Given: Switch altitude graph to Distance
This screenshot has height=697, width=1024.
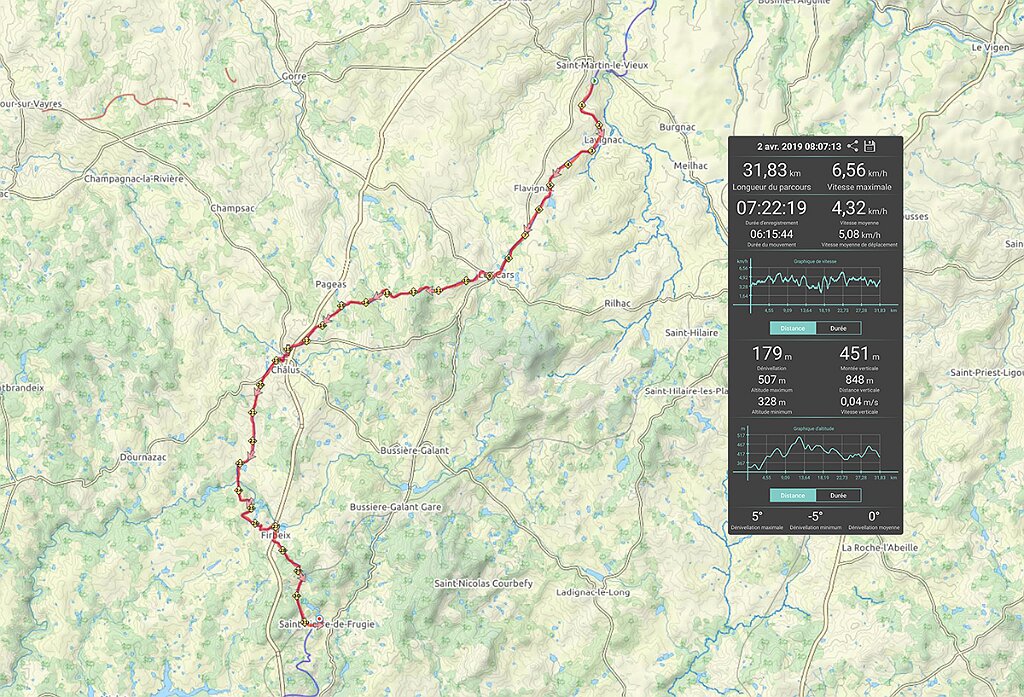Looking at the screenshot, I should (792, 495).
